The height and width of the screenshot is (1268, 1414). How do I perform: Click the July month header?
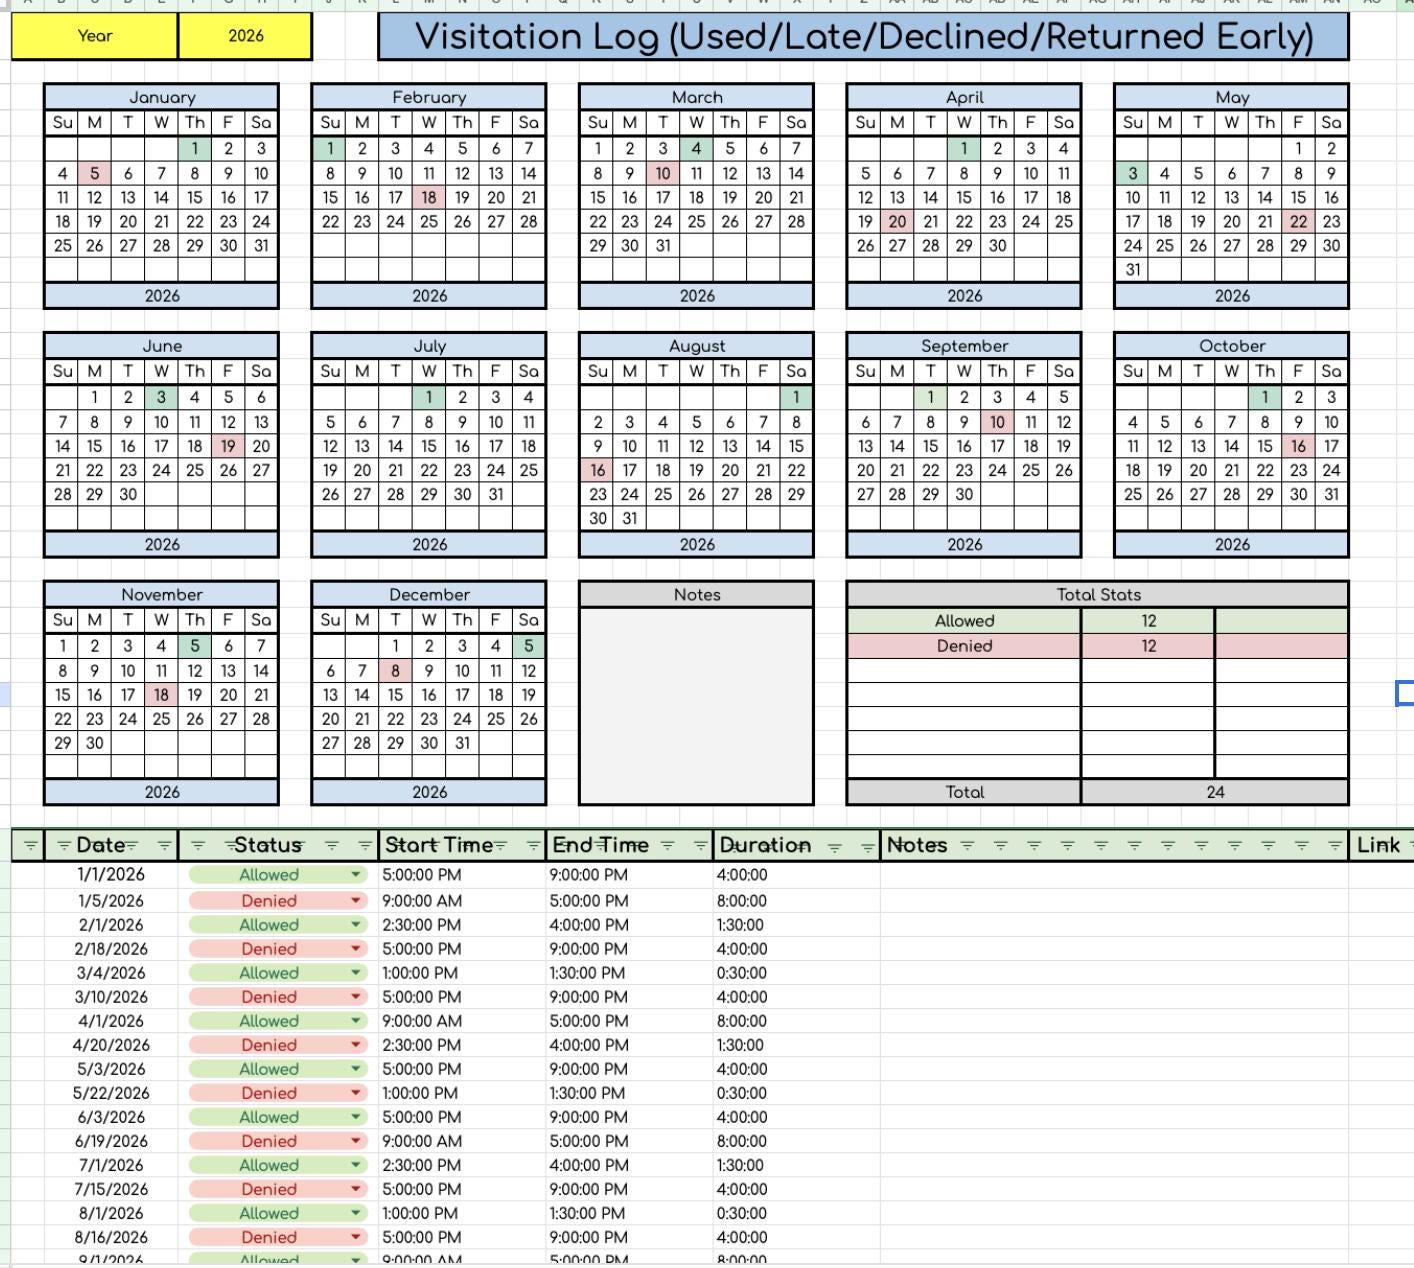429,346
